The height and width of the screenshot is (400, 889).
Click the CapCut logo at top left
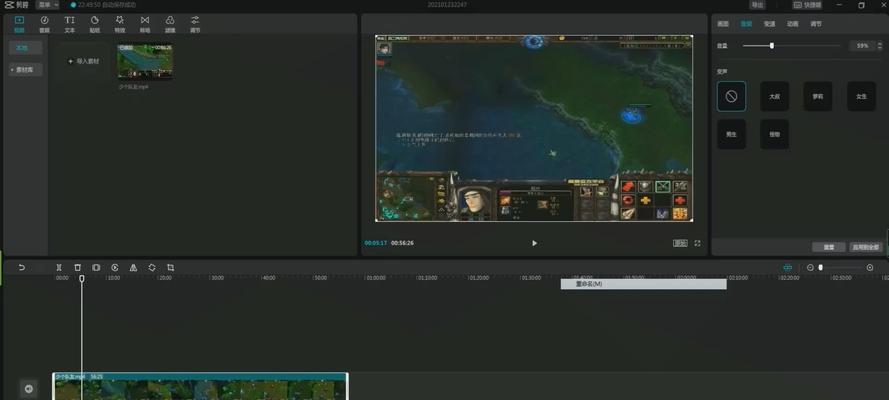click(x=16, y=5)
